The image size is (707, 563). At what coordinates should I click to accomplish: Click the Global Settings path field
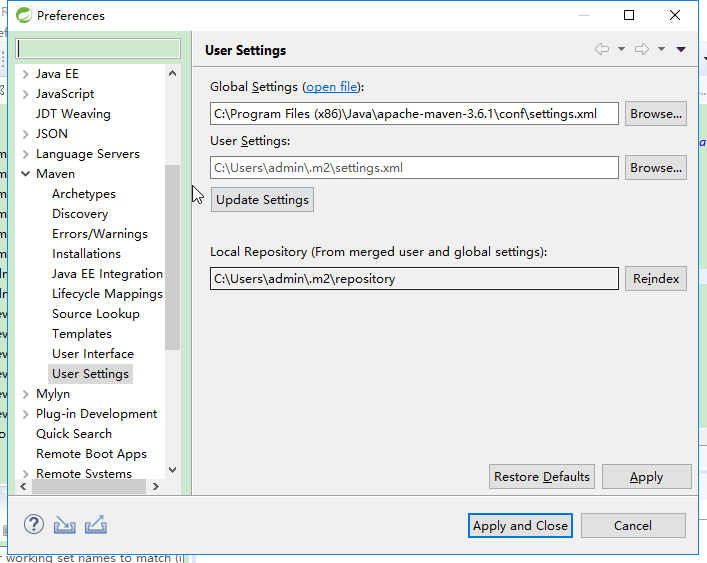(x=414, y=114)
